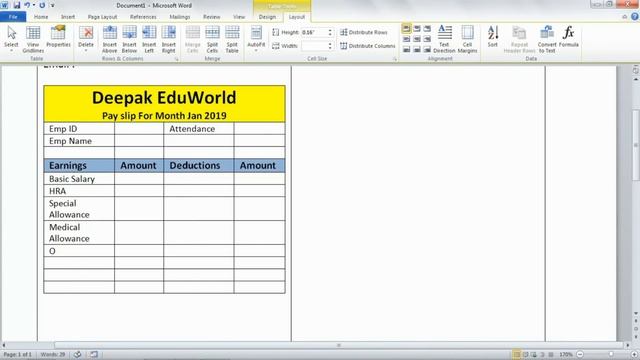Adjust the Width spinner arrows
This screenshot has width=640, height=360.
point(330,46)
